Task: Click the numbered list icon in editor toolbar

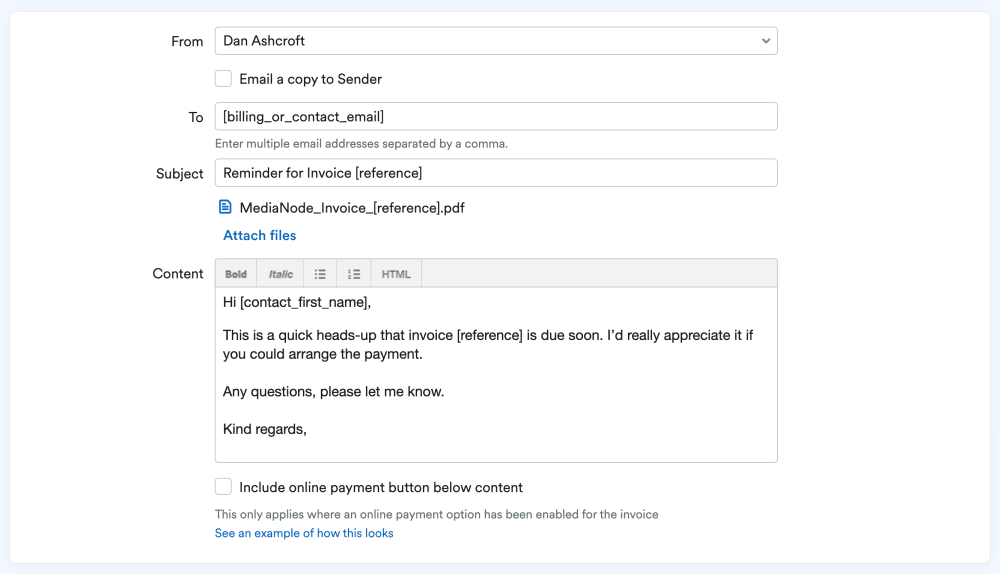Action: click(x=354, y=274)
